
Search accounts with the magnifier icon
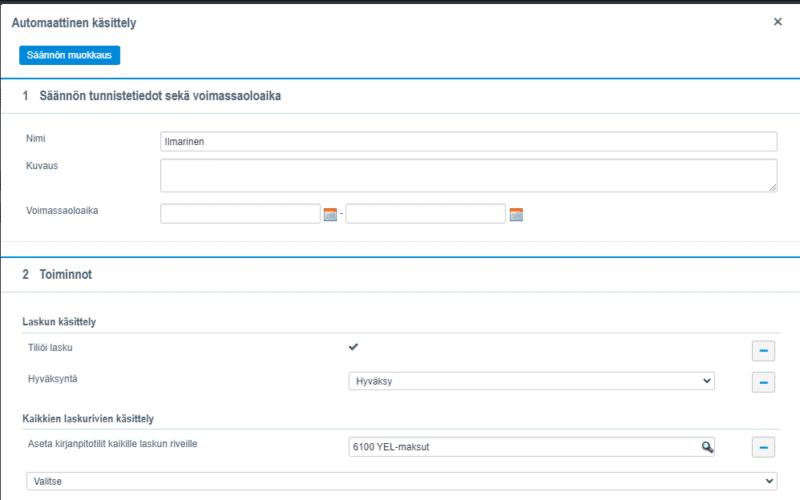pyautogui.click(x=706, y=448)
